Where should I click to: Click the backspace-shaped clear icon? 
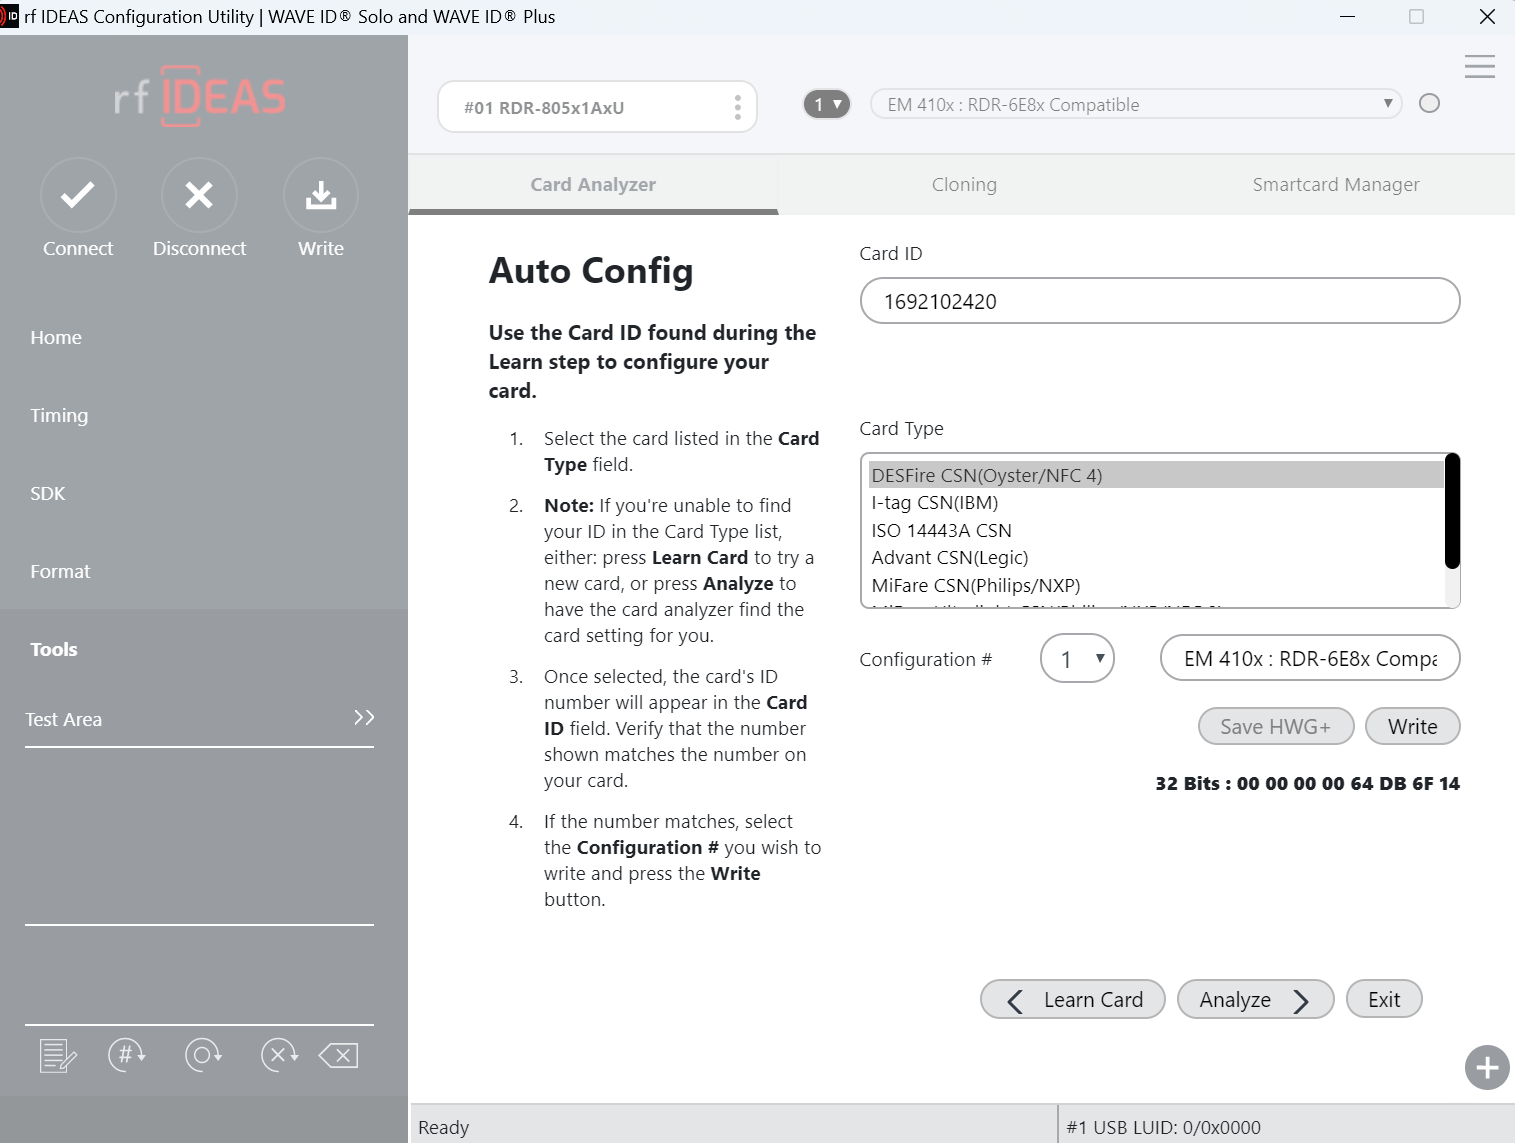click(x=339, y=1055)
